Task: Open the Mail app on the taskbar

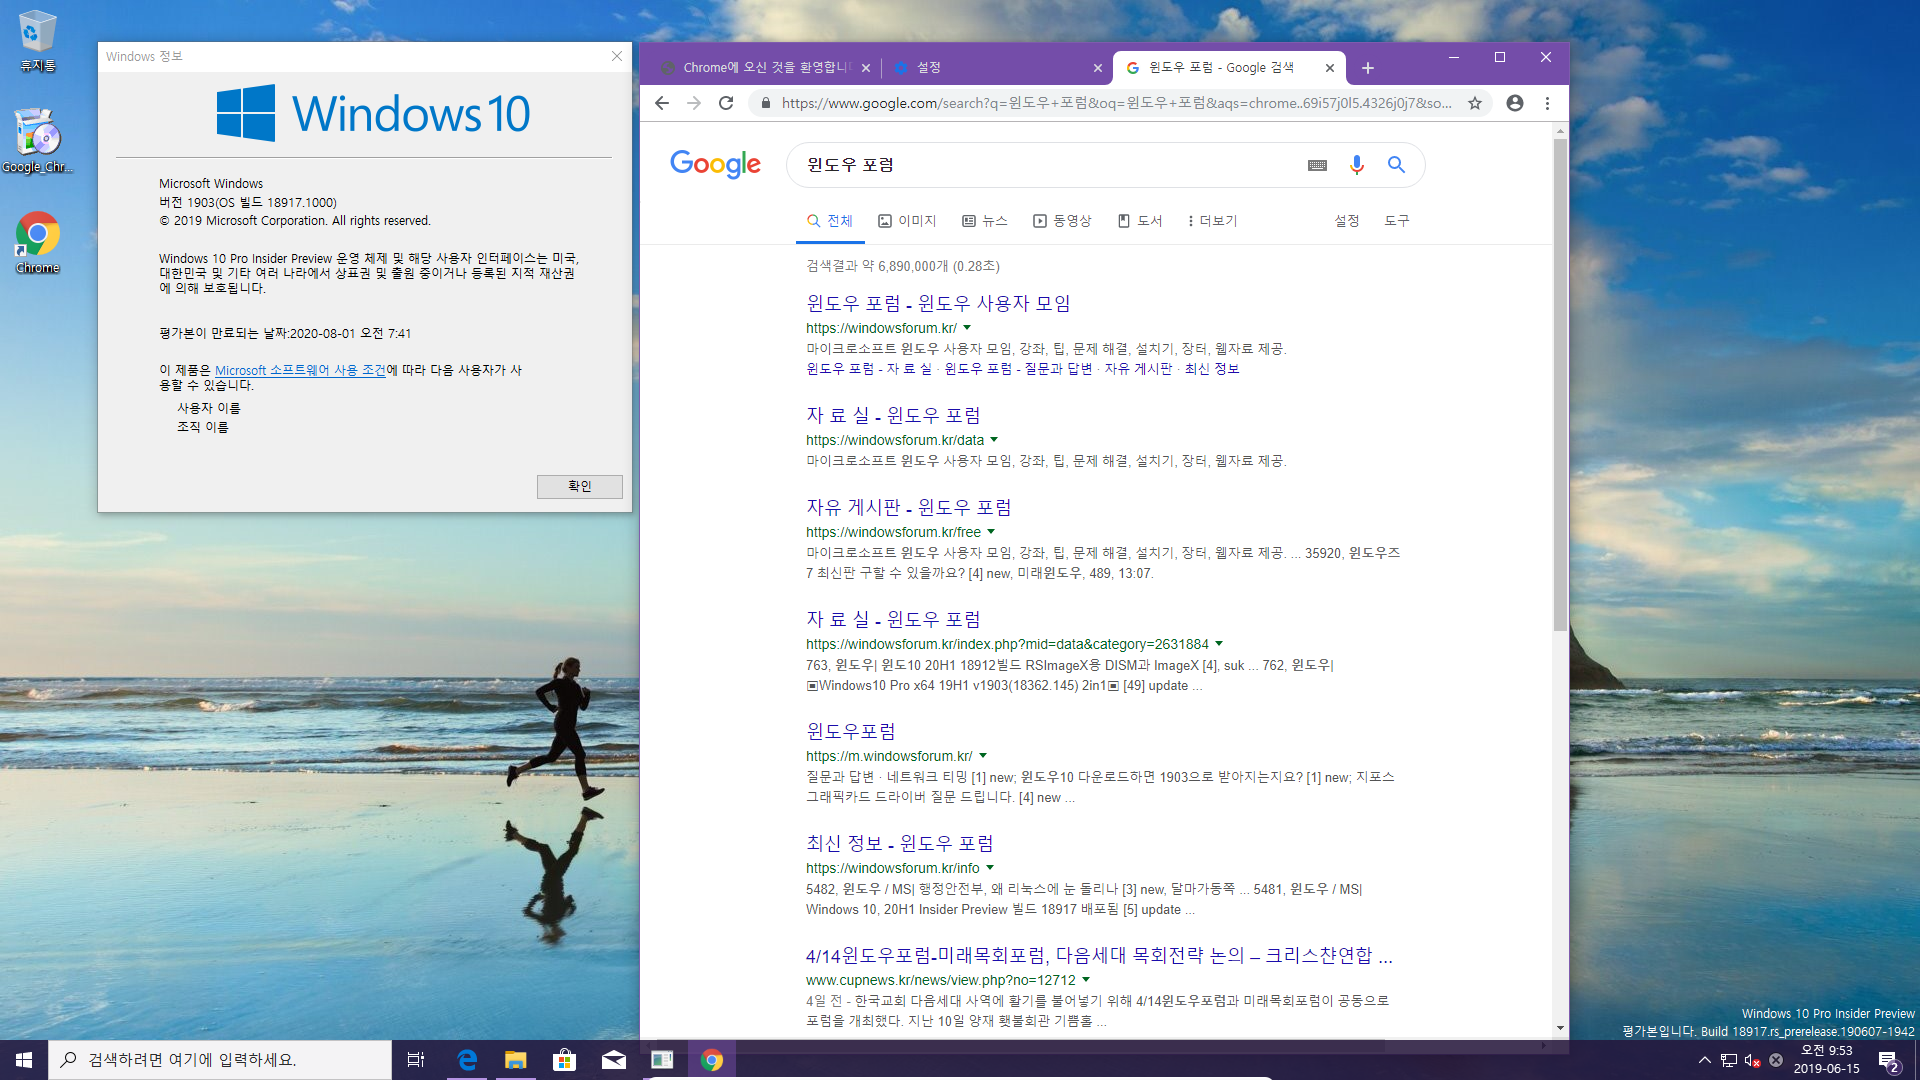Action: [613, 1060]
